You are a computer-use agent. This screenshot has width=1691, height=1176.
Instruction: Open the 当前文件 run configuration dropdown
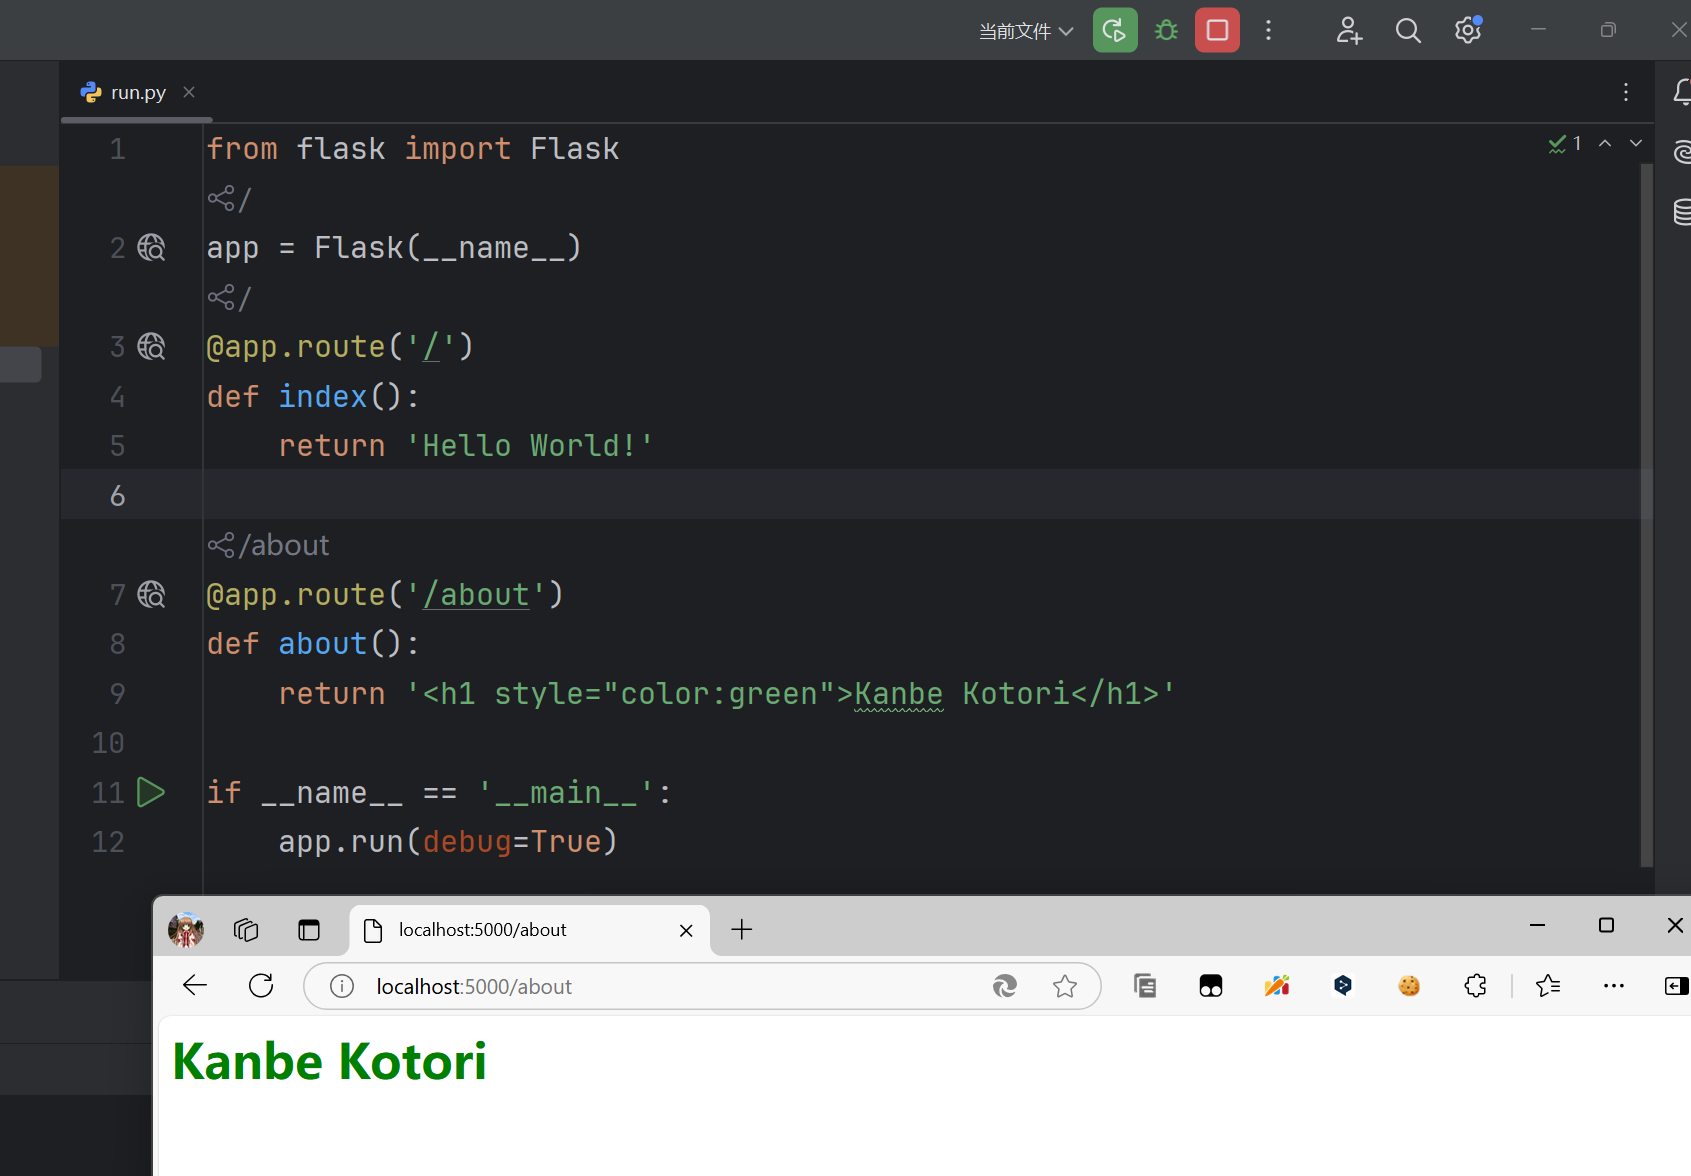coord(1025,31)
